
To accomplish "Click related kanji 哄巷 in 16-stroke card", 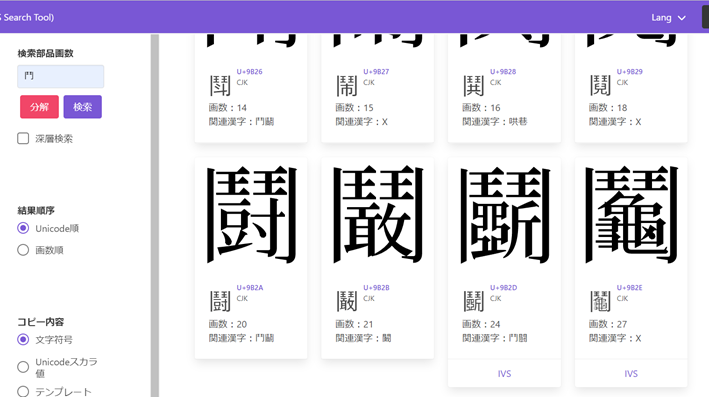I will click(518, 122).
